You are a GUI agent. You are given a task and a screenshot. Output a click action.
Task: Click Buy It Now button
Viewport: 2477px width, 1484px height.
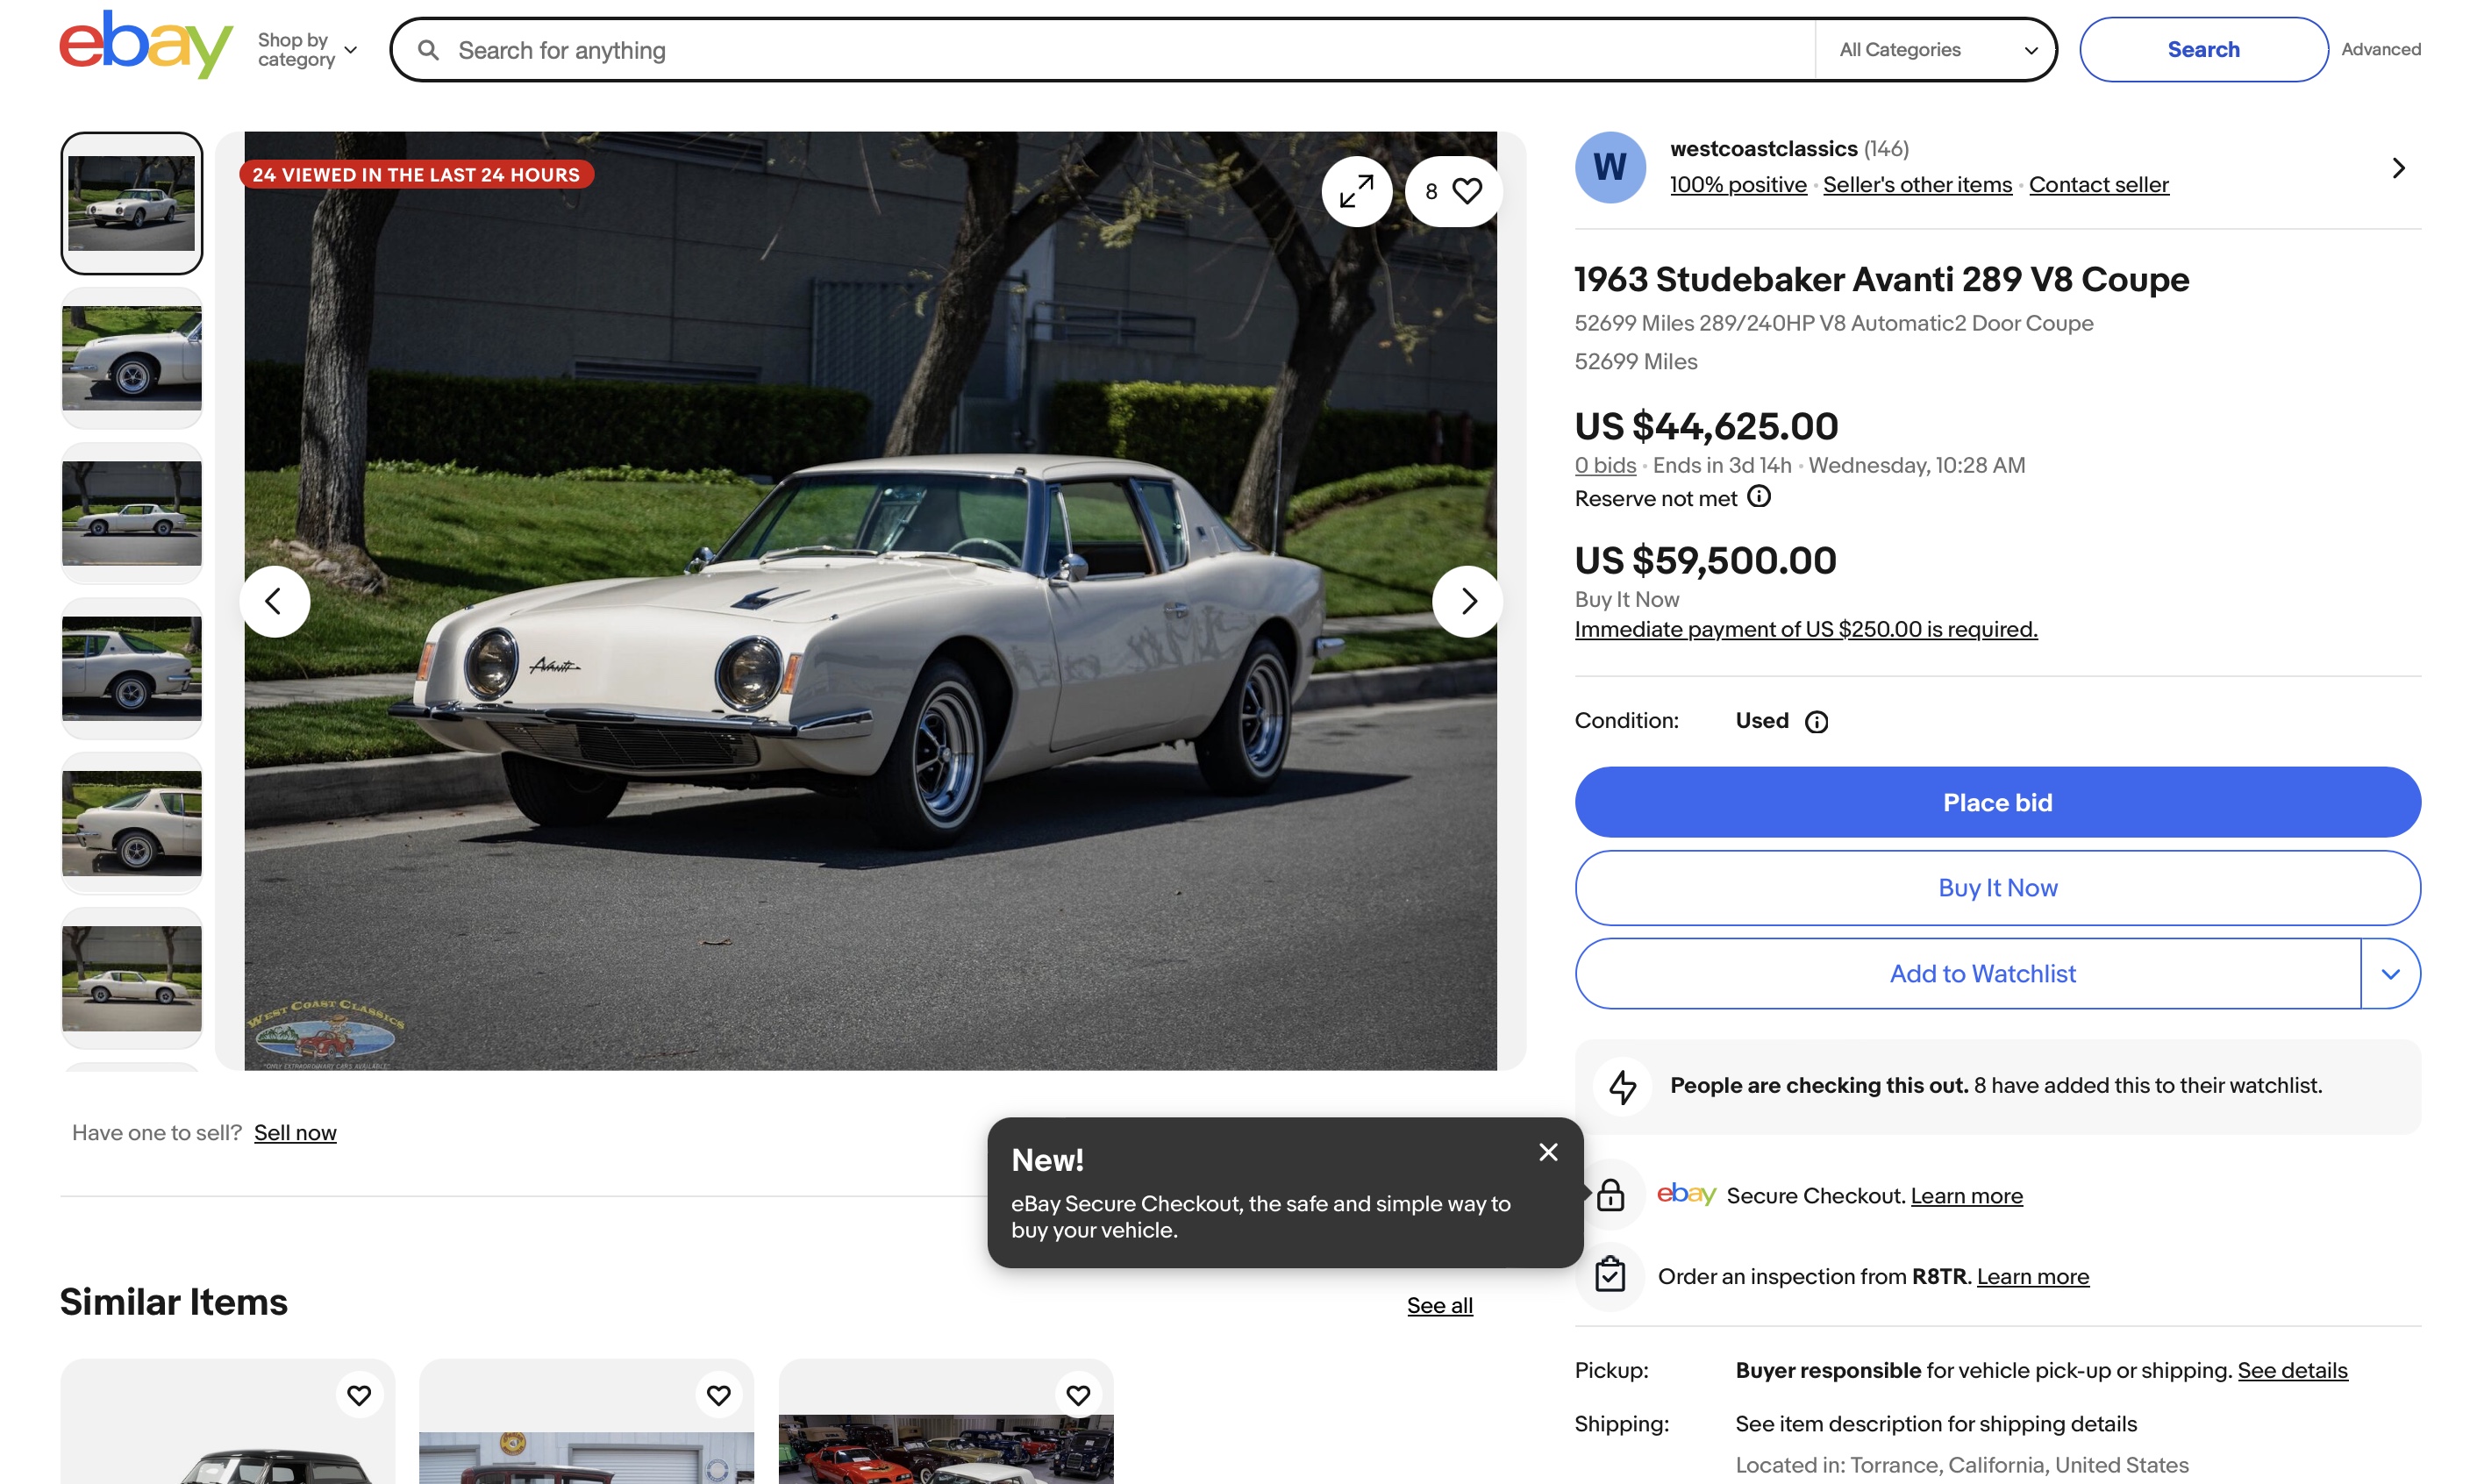[1997, 888]
